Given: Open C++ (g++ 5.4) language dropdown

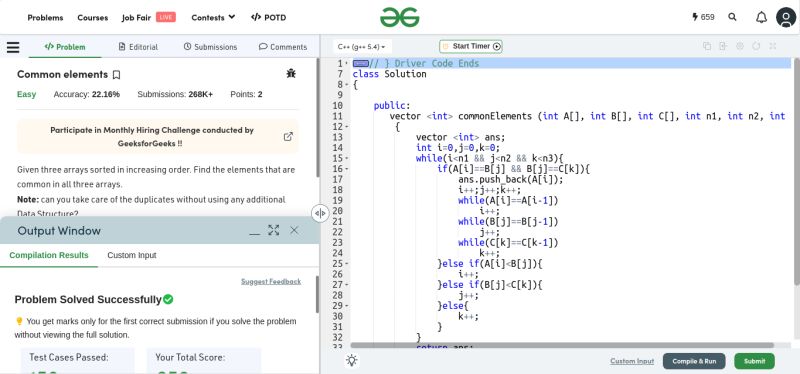Looking at the screenshot, I should click(362, 46).
